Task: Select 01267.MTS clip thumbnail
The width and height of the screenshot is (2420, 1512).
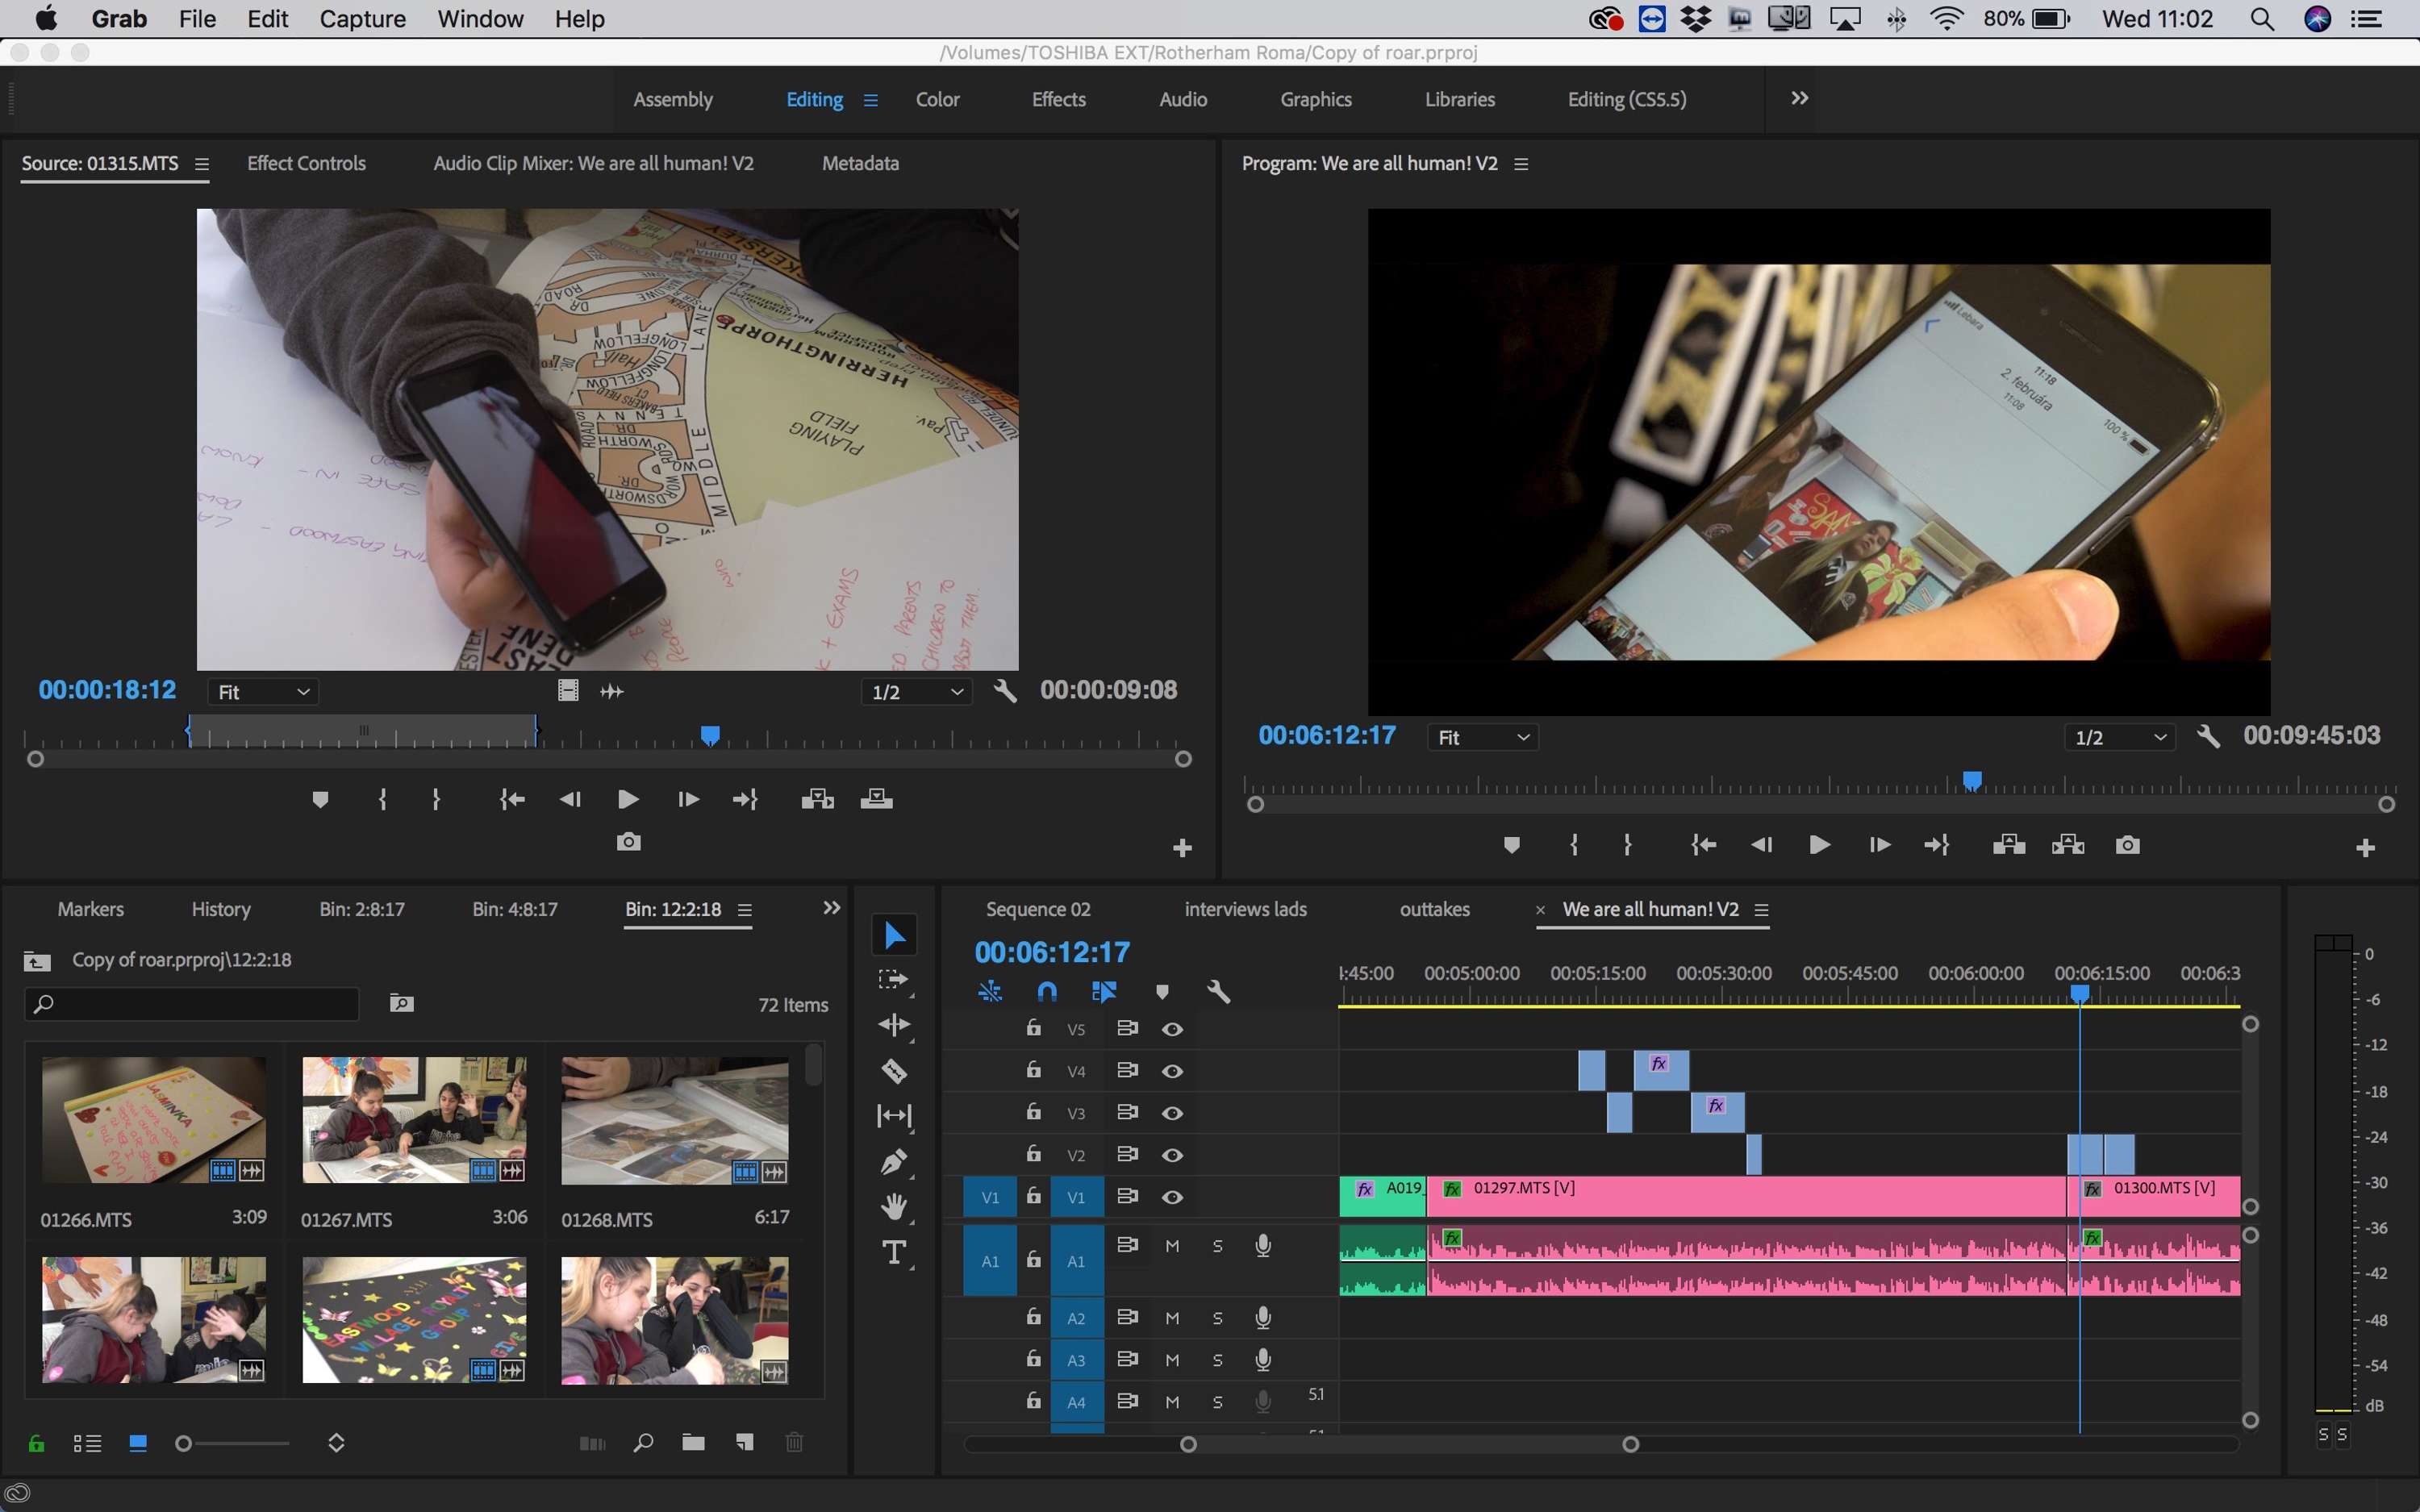Action: (x=414, y=1120)
